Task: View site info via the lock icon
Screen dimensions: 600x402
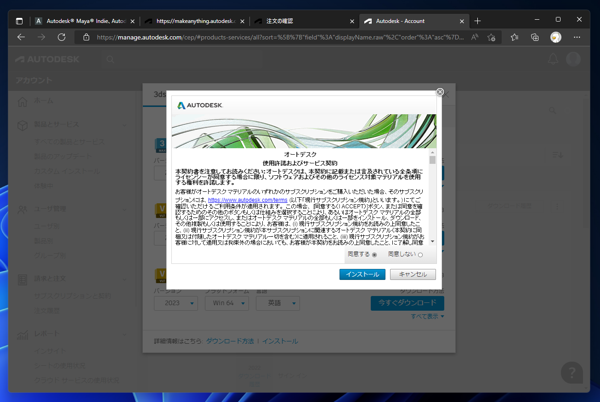Action: pyautogui.click(x=86, y=37)
